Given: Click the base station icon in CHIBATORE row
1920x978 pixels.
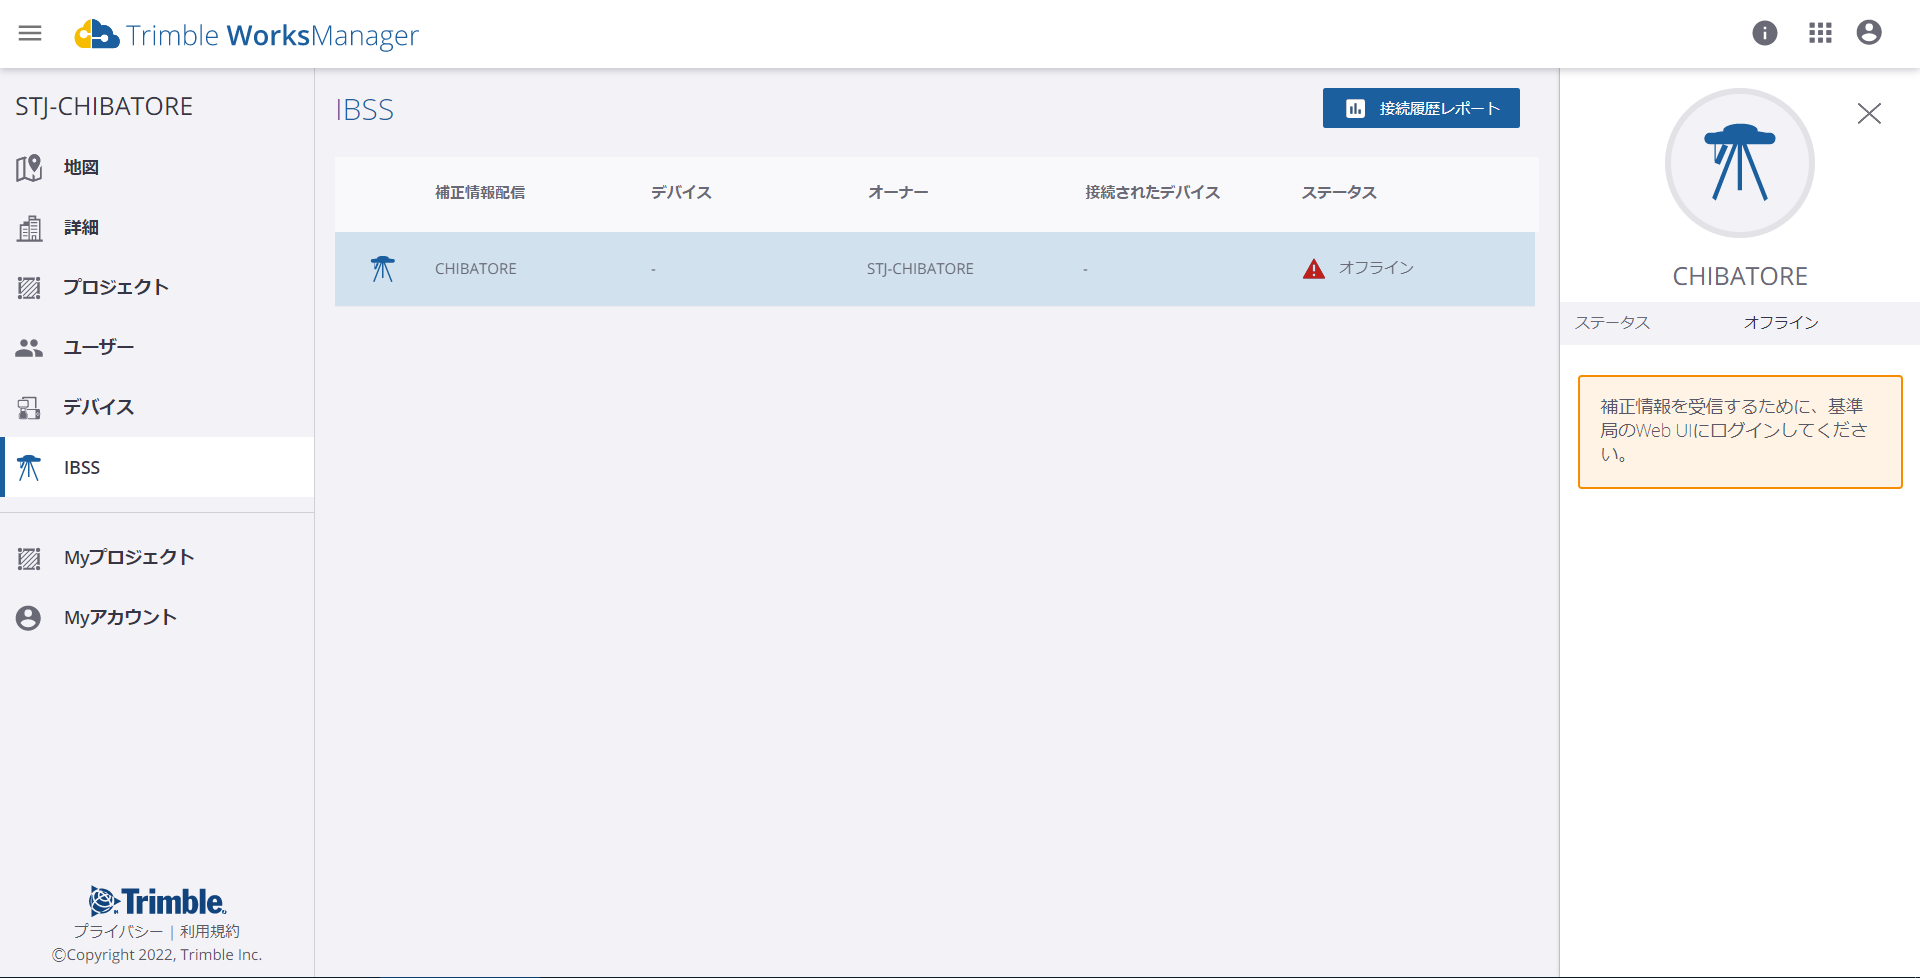Looking at the screenshot, I should tap(382, 269).
